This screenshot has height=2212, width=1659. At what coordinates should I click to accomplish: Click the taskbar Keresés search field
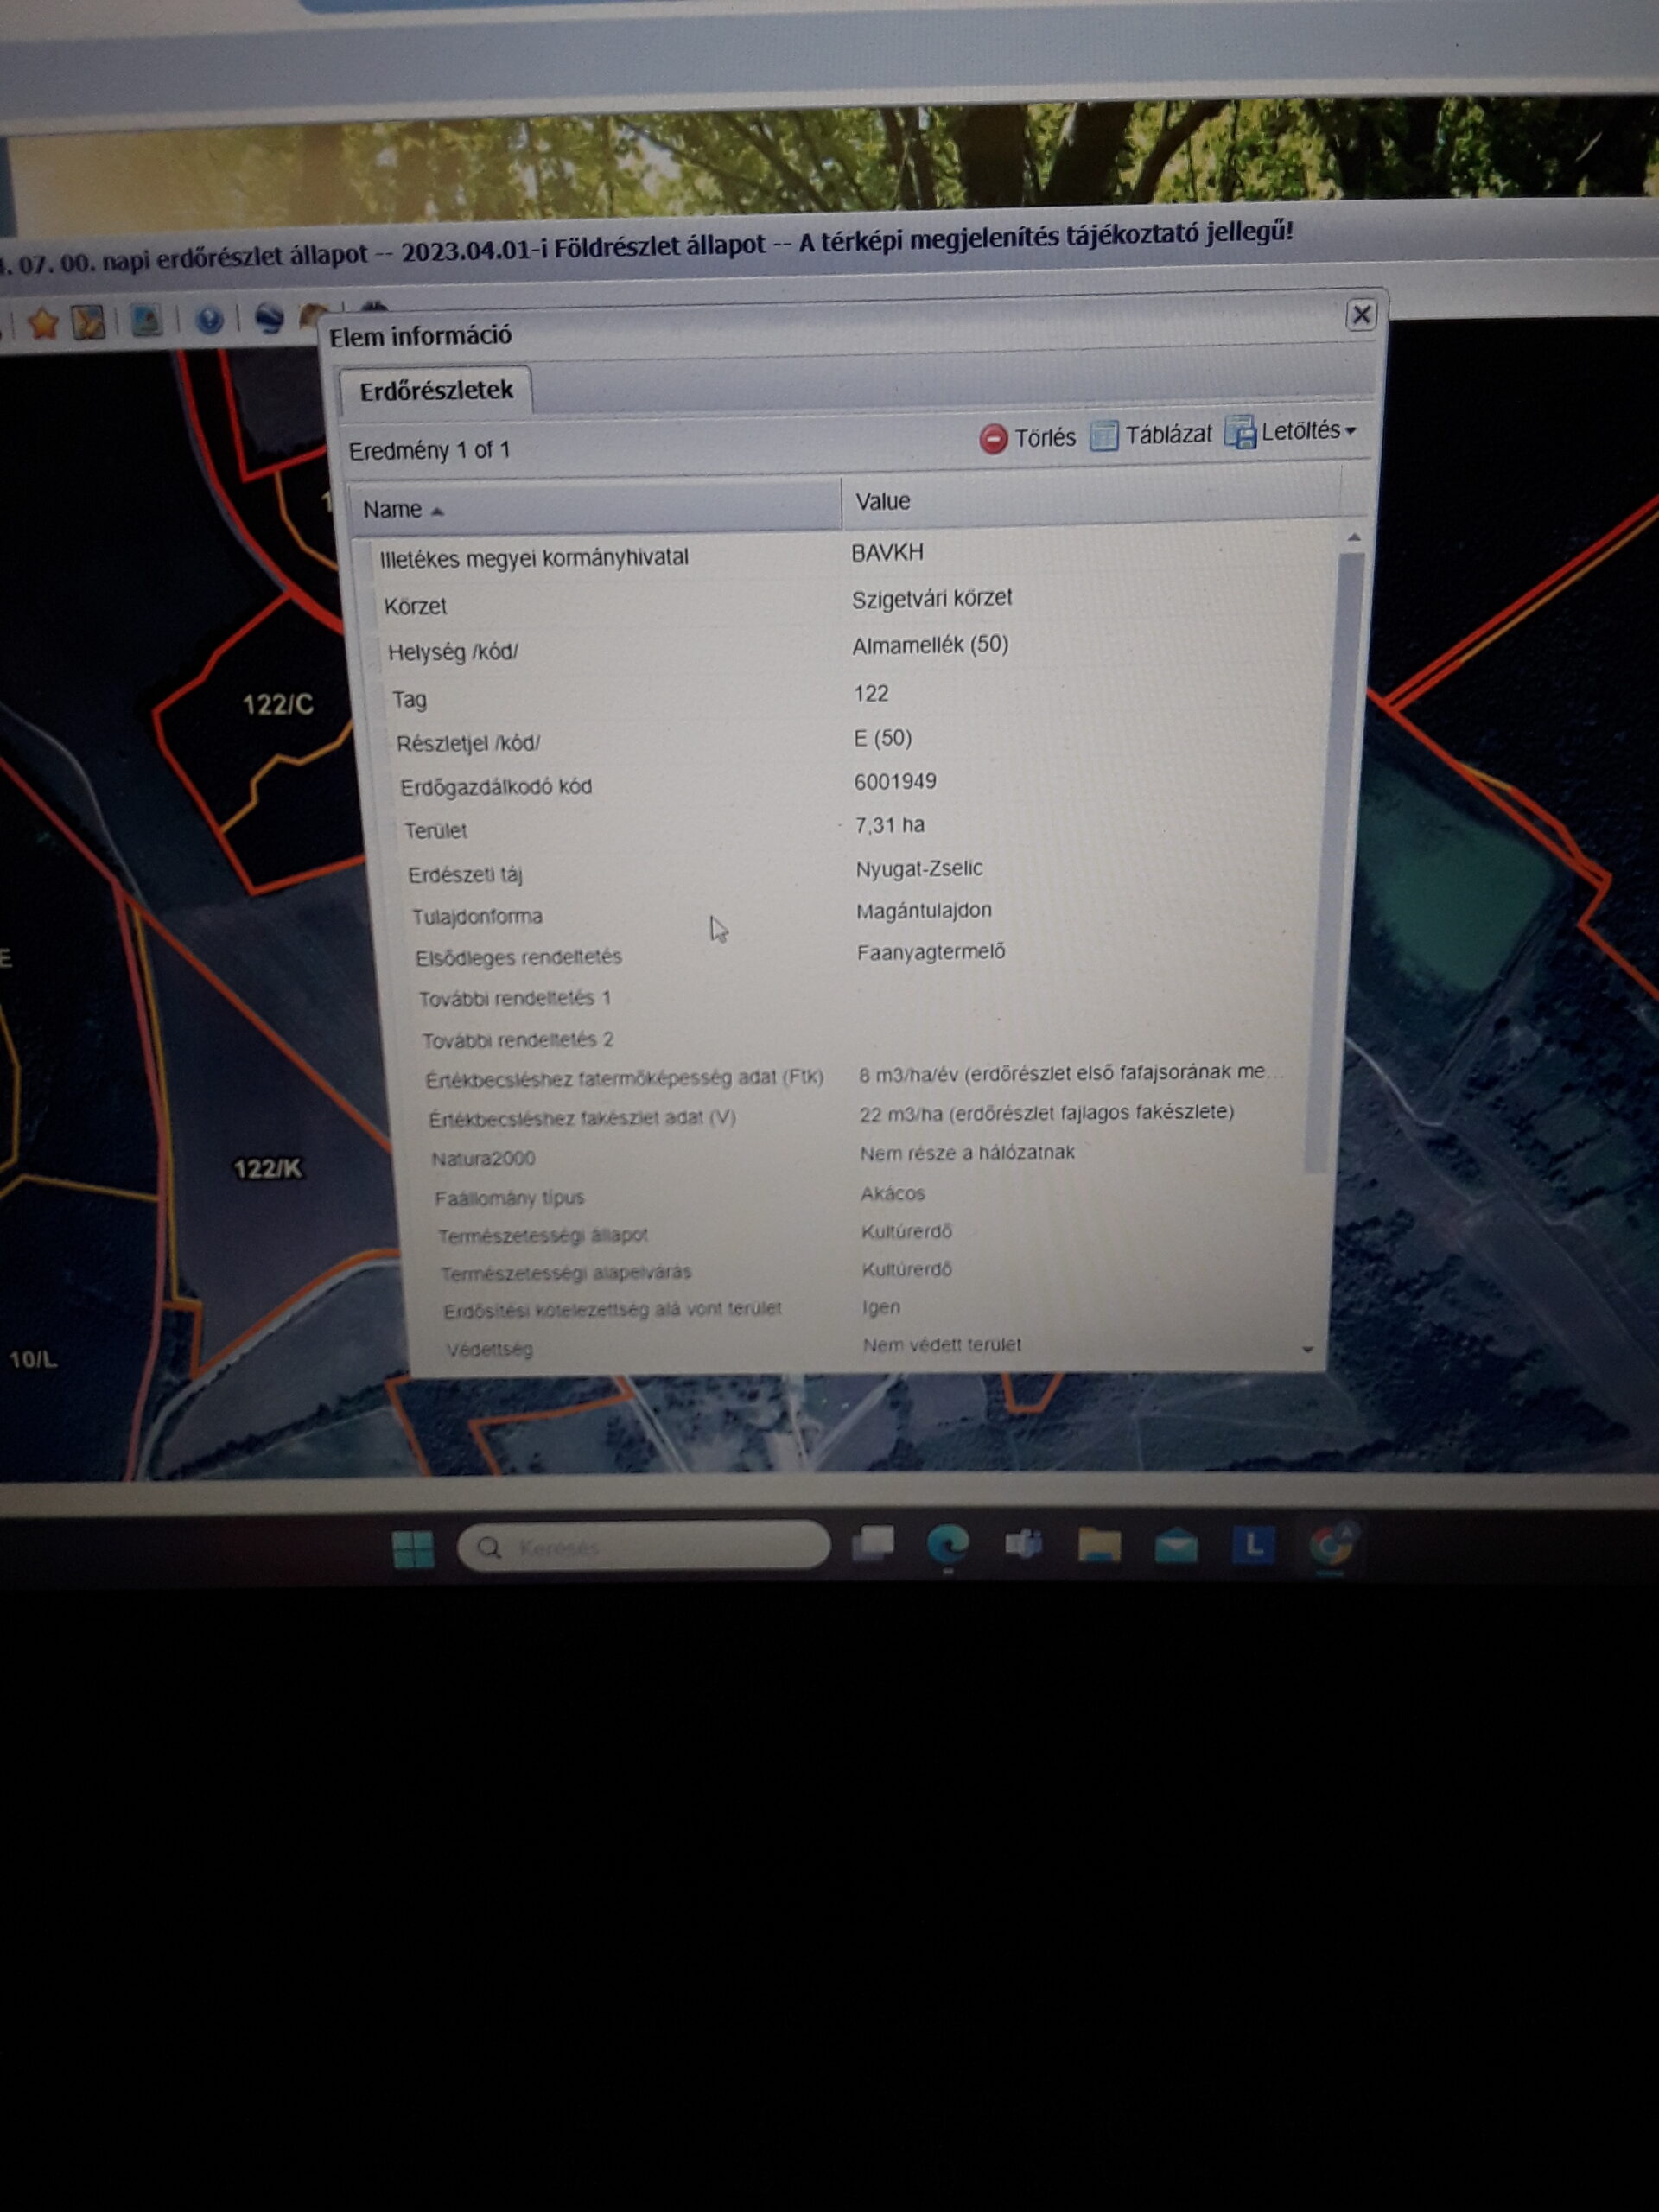tap(644, 1547)
